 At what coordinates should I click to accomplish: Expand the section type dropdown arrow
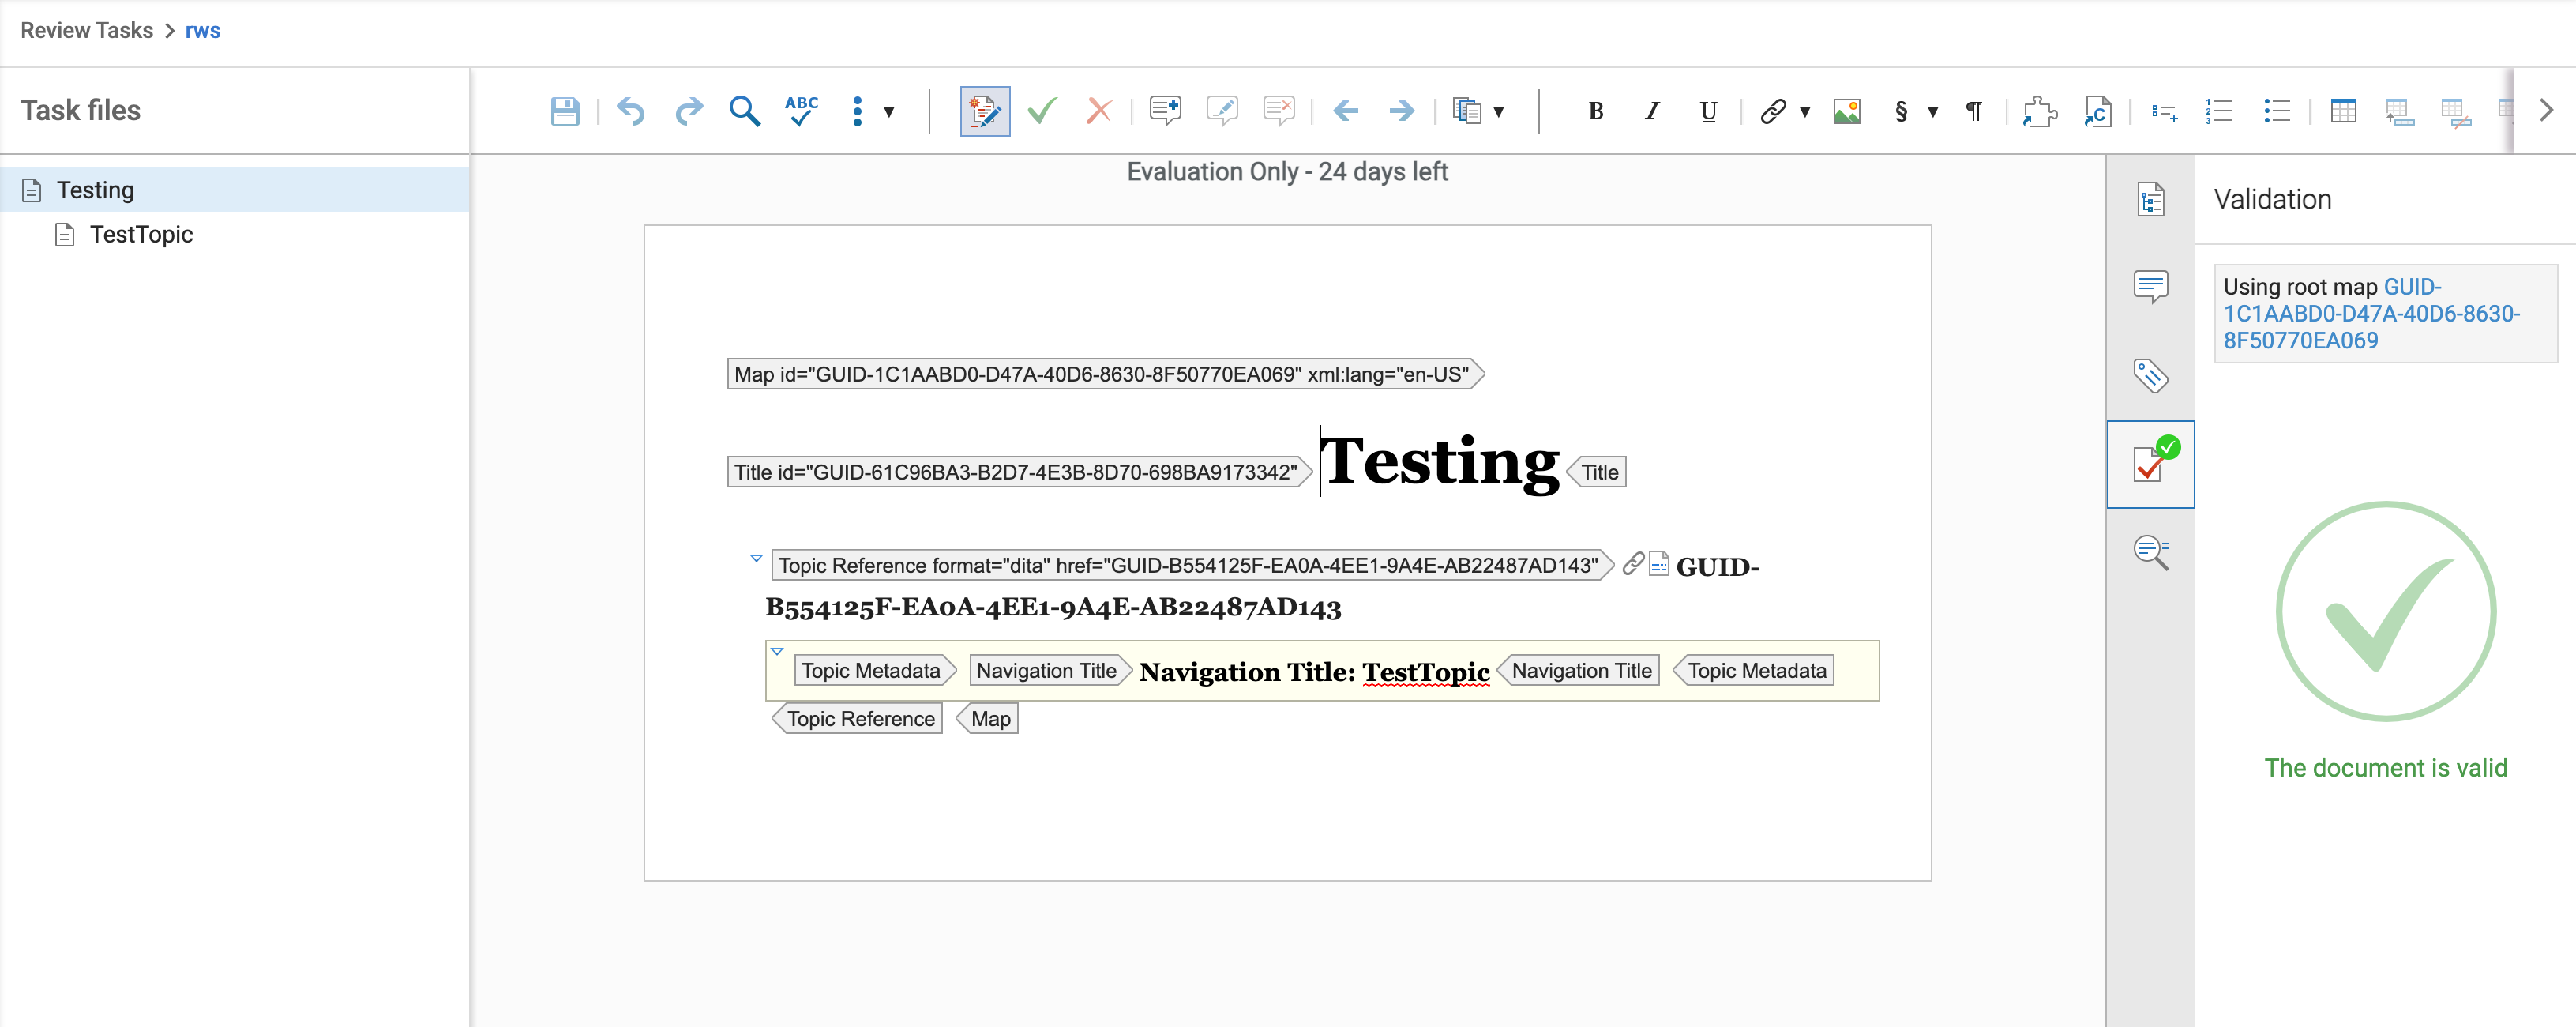coord(1933,112)
